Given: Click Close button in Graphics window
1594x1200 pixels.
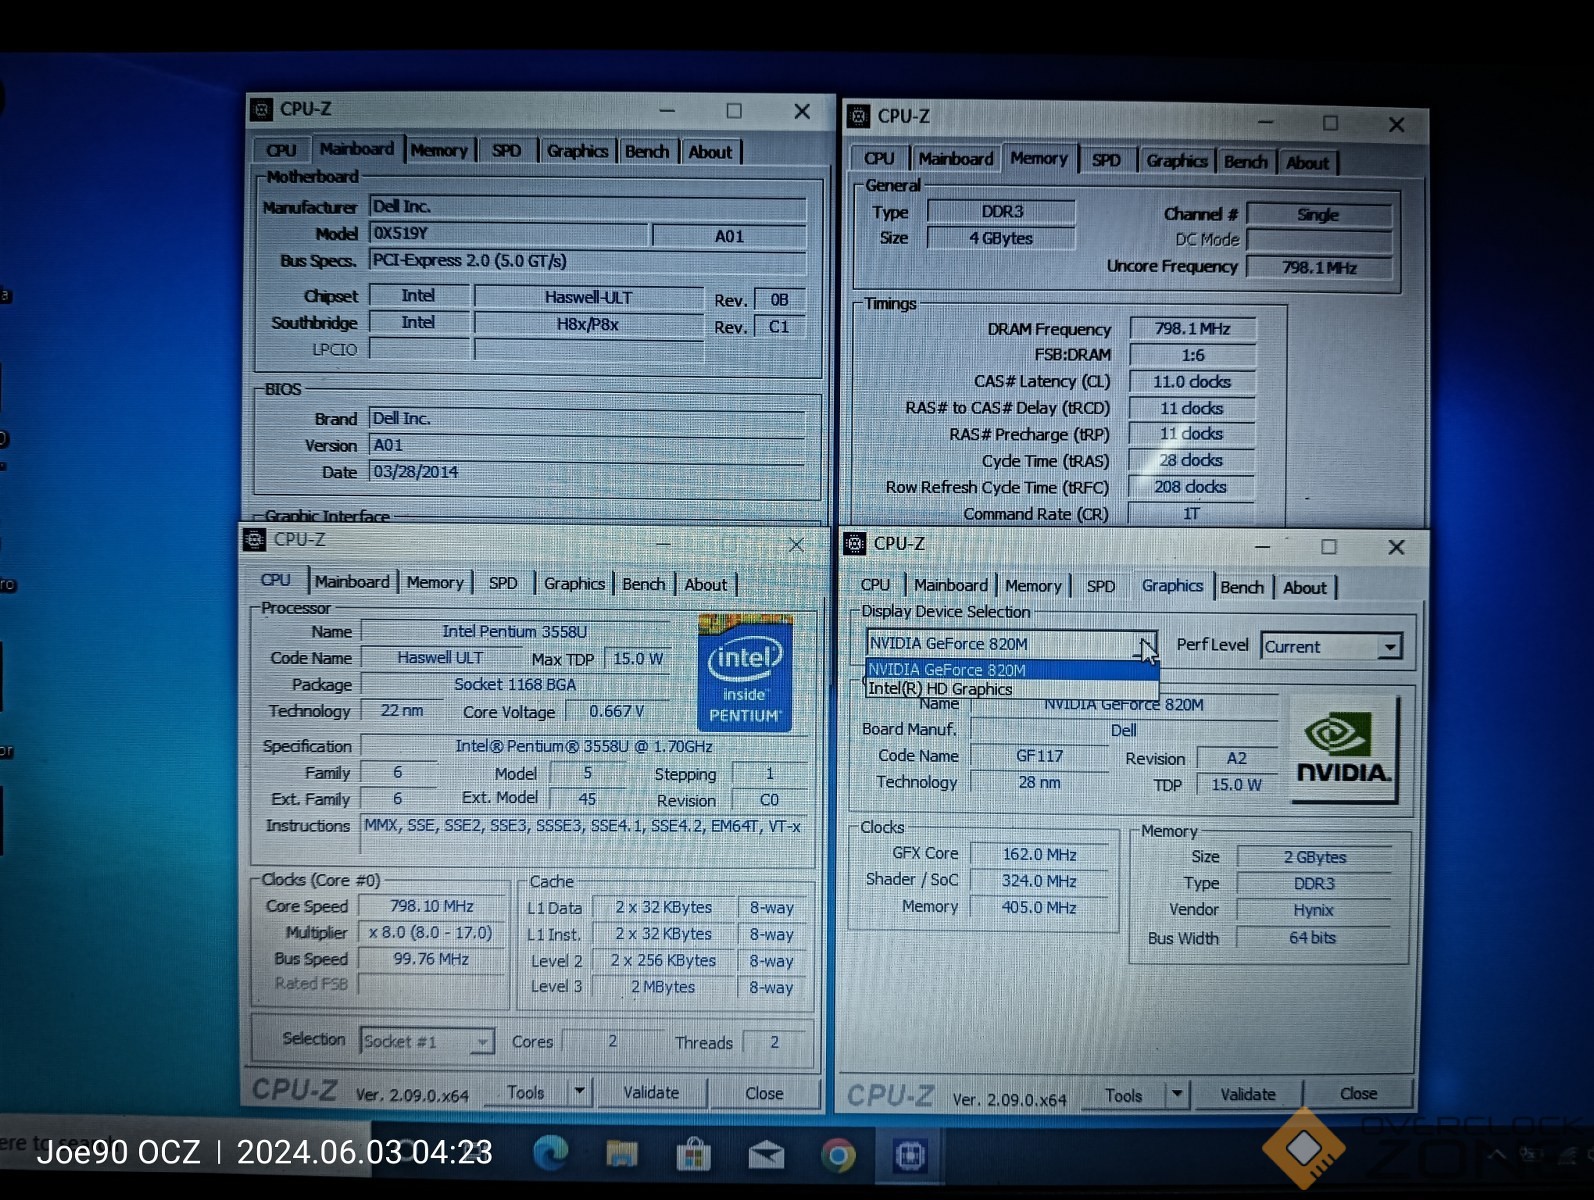Looking at the screenshot, I should click(x=1359, y=1093).
